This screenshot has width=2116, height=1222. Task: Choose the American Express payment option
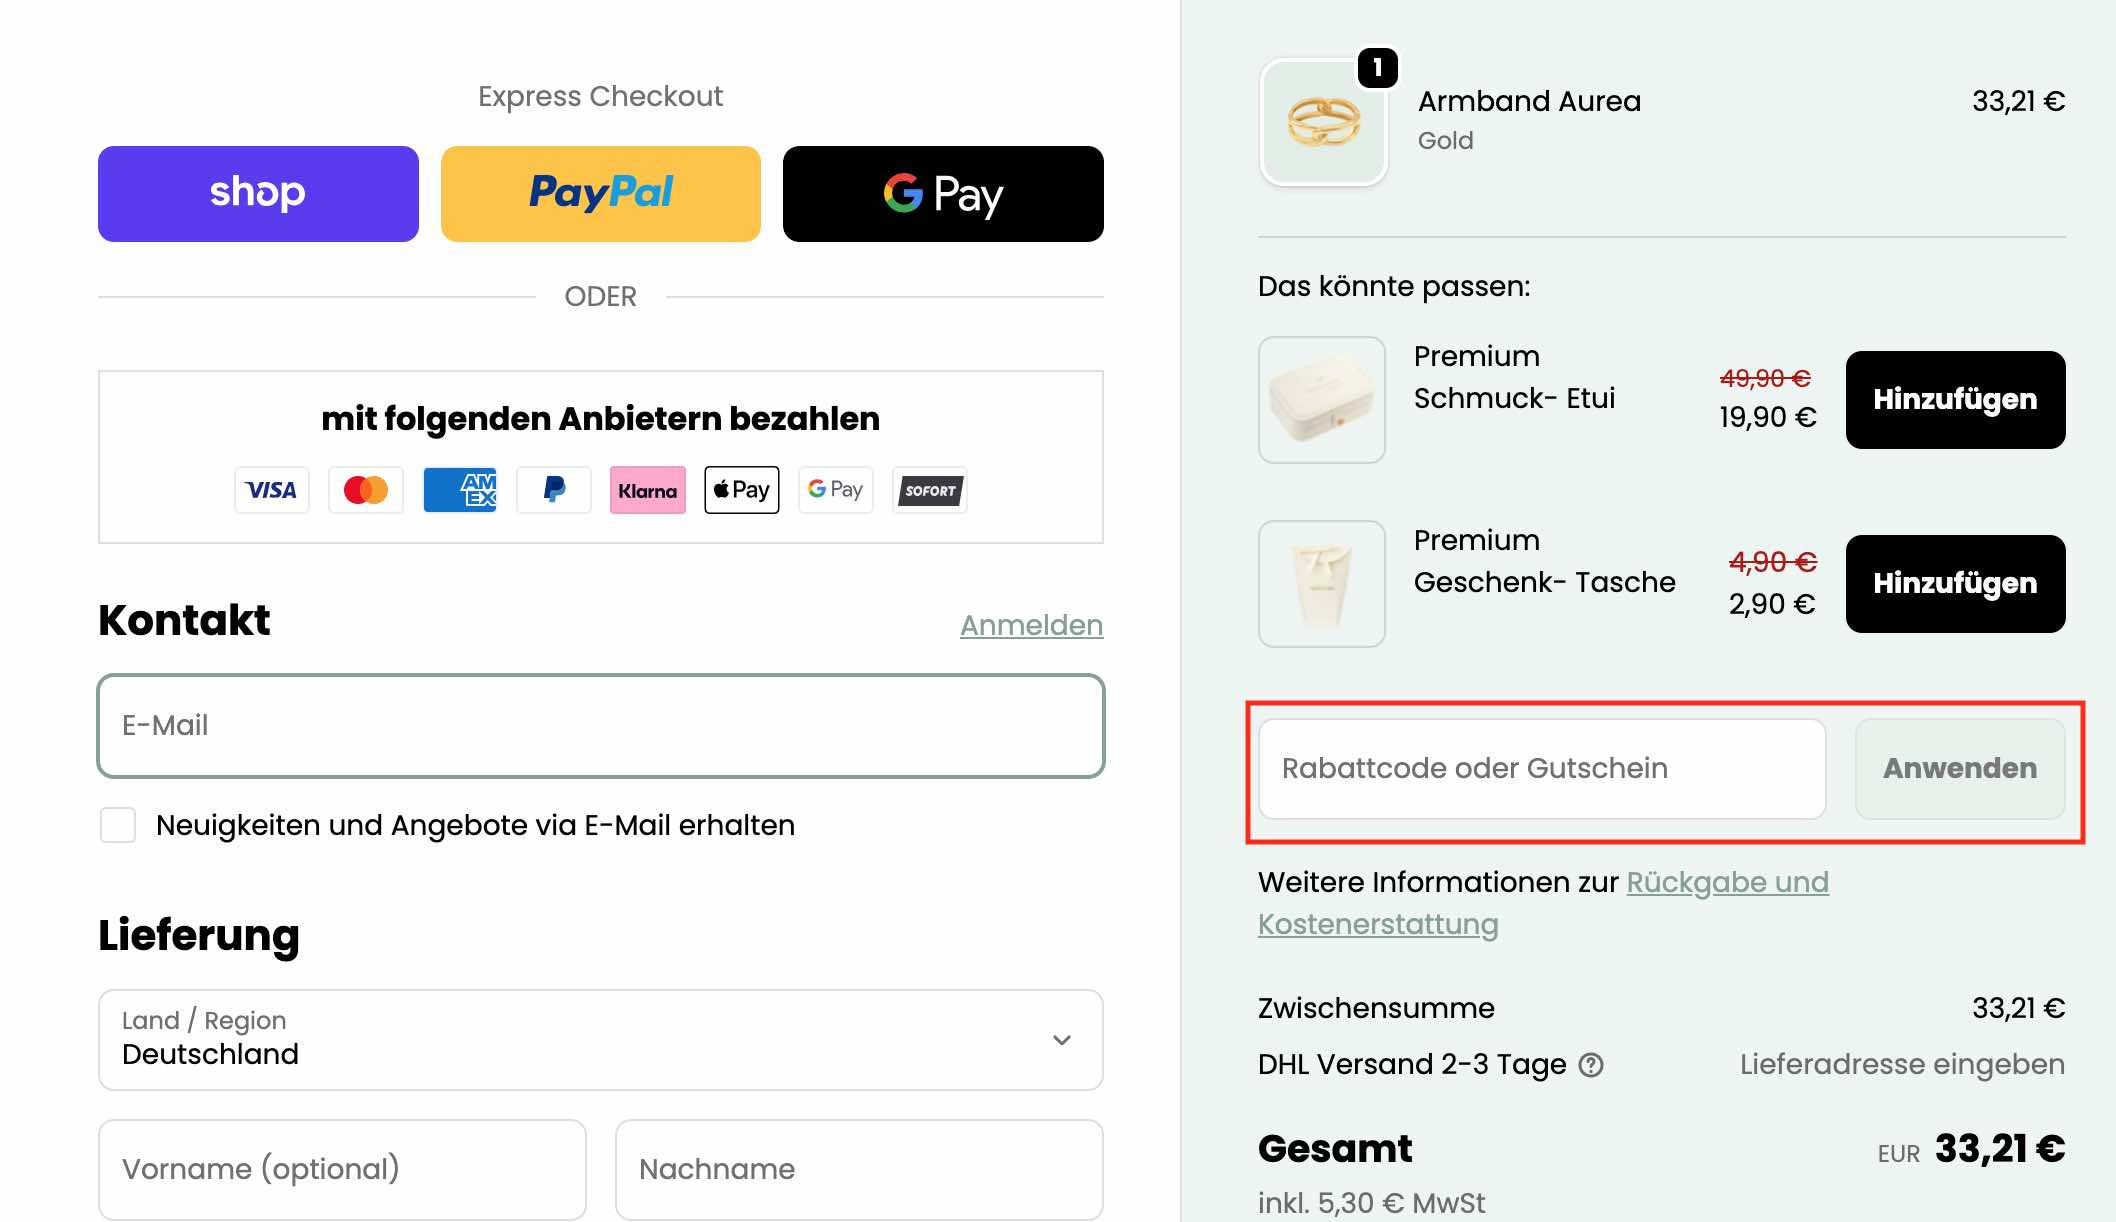coord(459,490)
